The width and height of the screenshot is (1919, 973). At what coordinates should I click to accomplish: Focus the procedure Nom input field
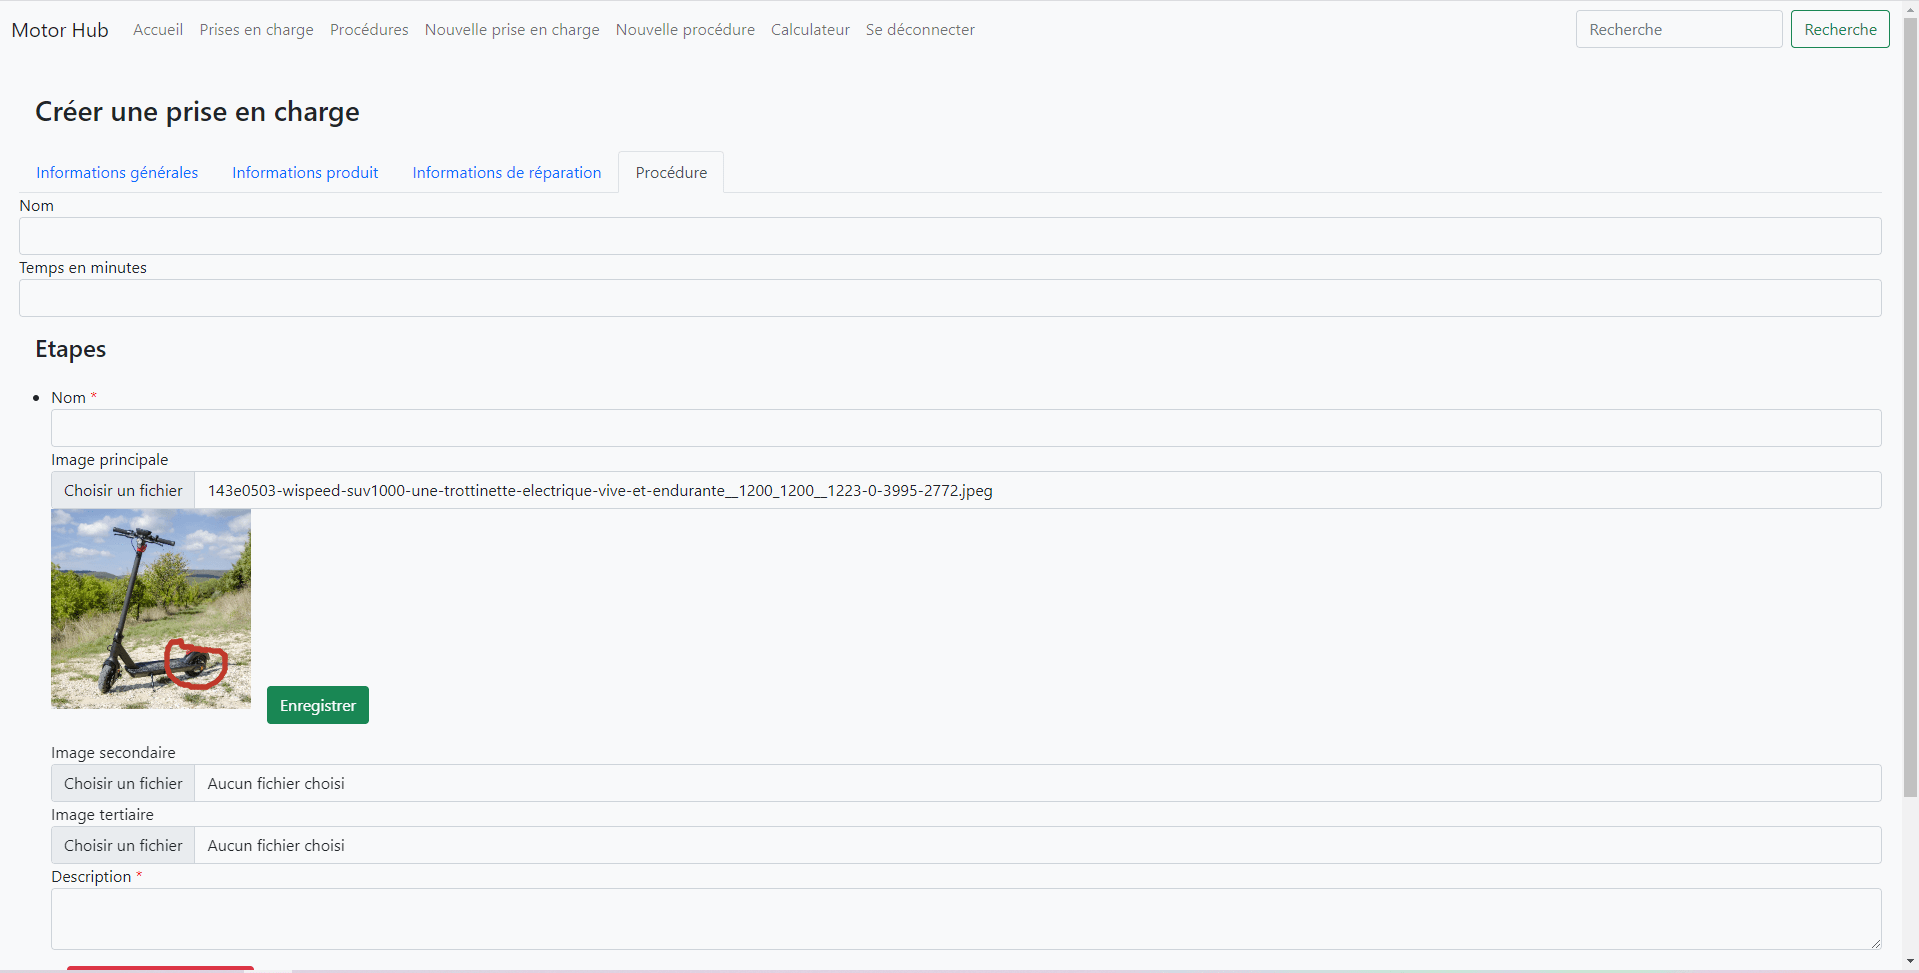click(x=950, y=236)
